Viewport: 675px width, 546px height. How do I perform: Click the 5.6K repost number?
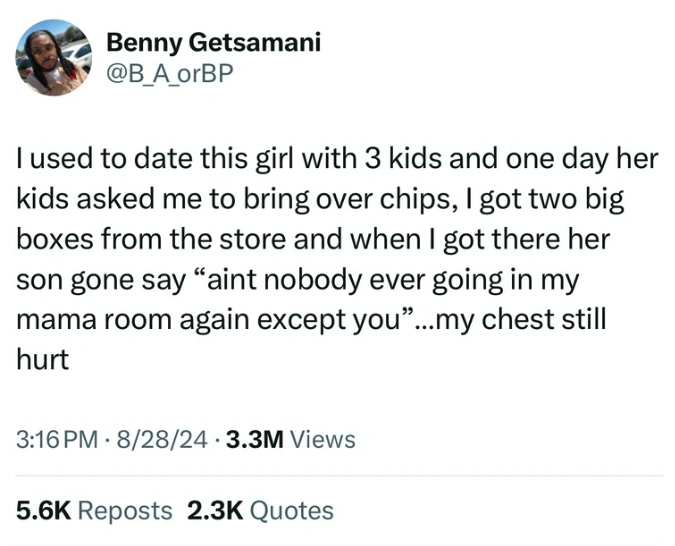43,510
